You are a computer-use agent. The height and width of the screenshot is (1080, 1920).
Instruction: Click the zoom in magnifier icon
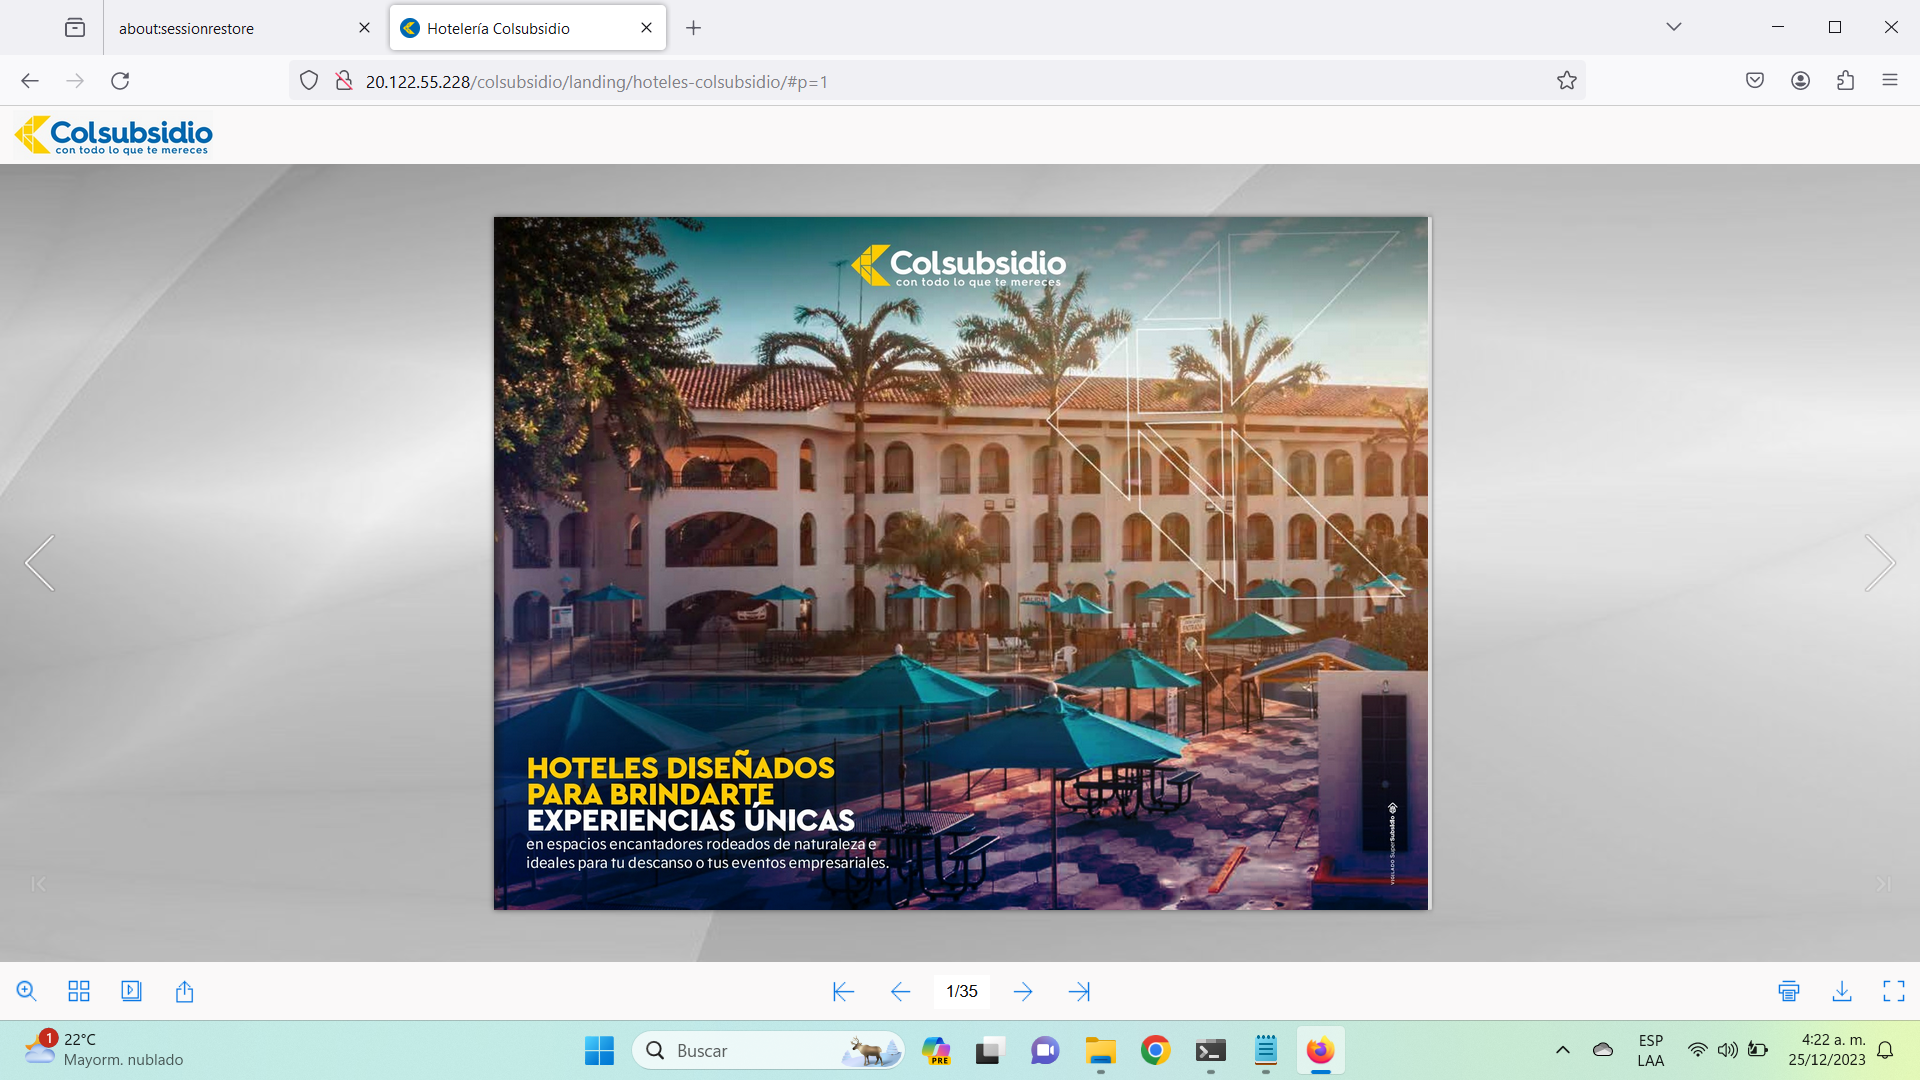27,991
